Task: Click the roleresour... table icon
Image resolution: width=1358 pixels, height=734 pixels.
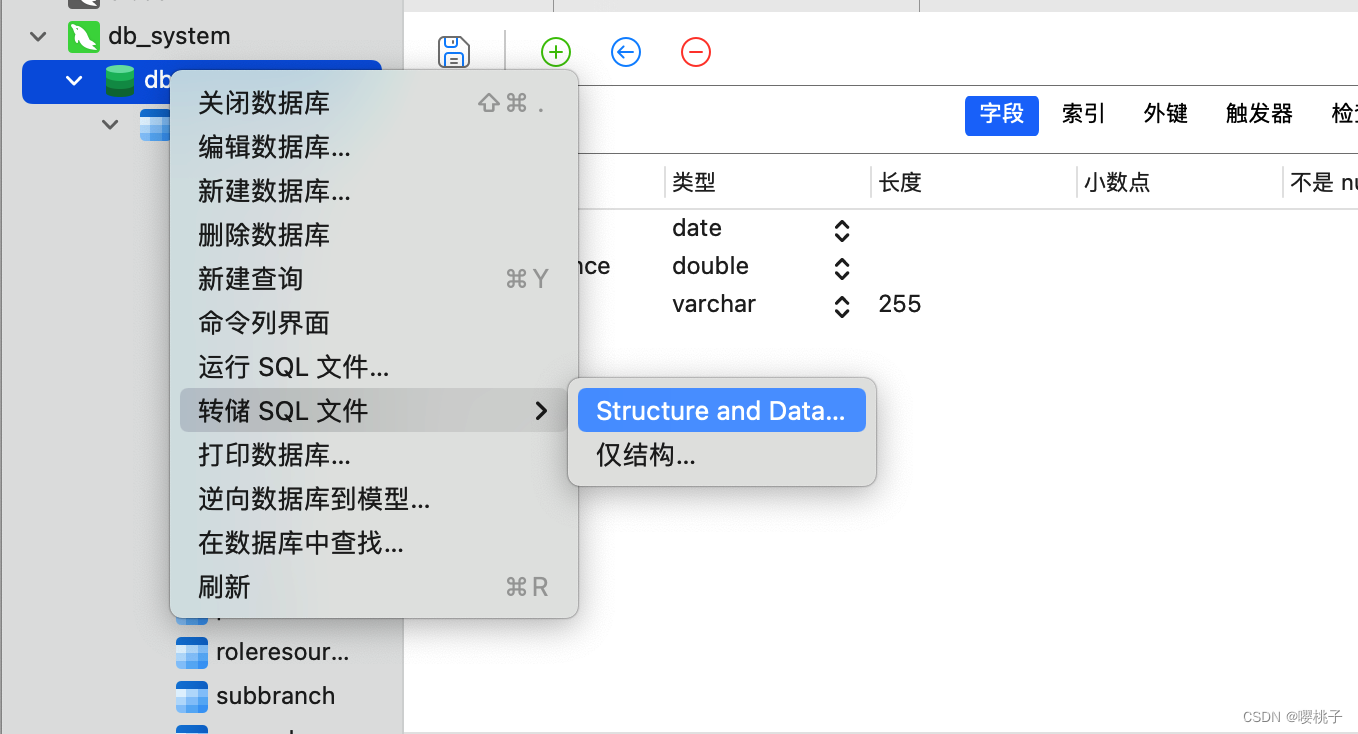Action: click(x=192, y=653)
